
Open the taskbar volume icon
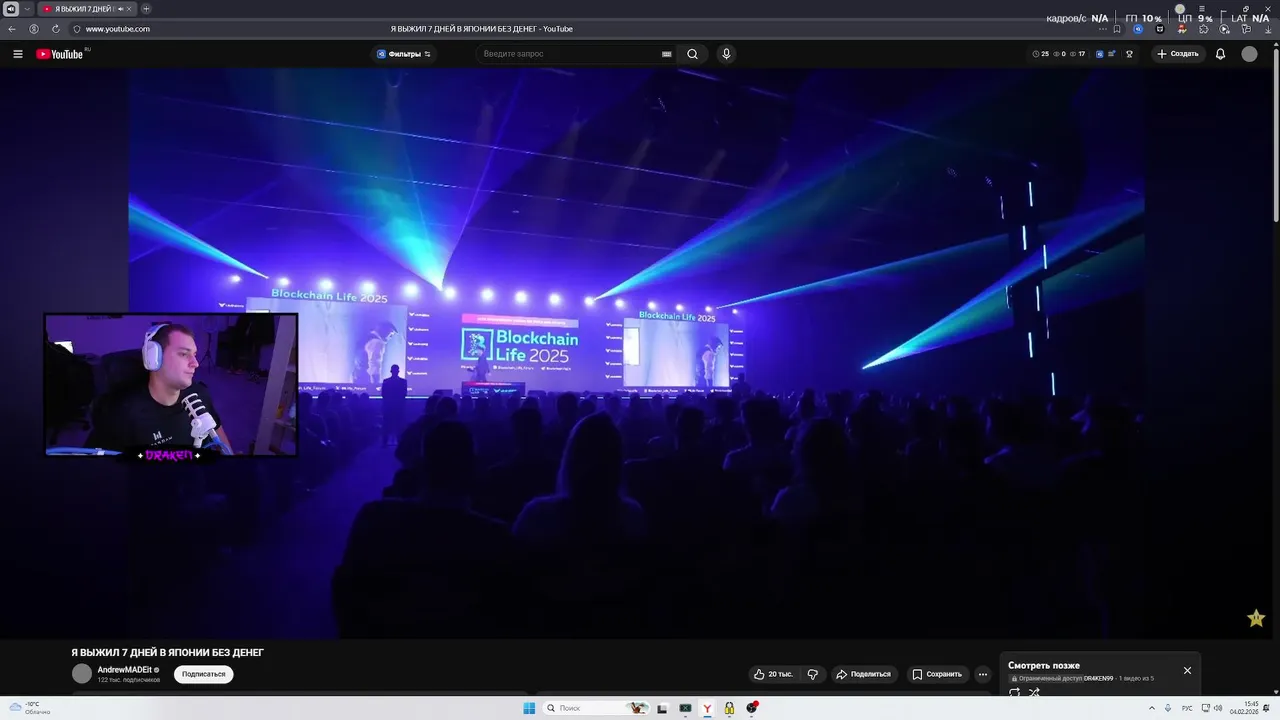point(1218,708)
